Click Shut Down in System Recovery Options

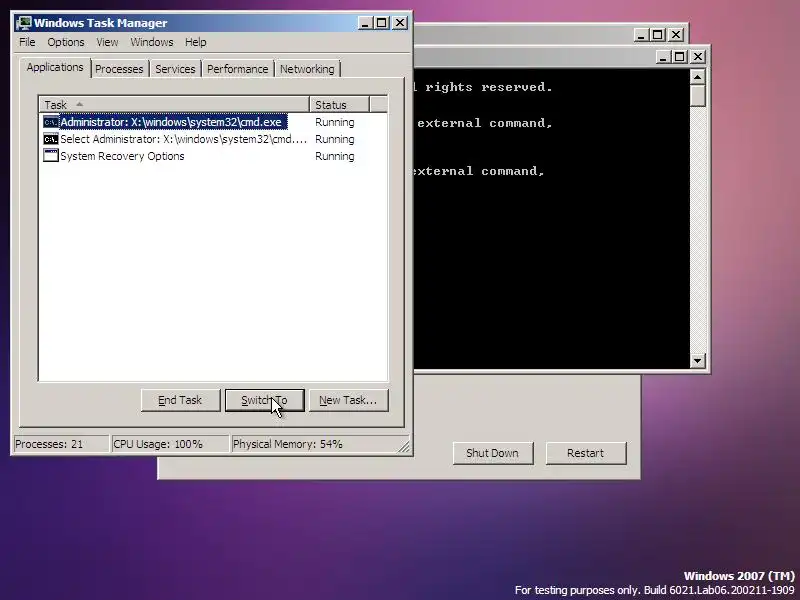click(x=492, y=453)
